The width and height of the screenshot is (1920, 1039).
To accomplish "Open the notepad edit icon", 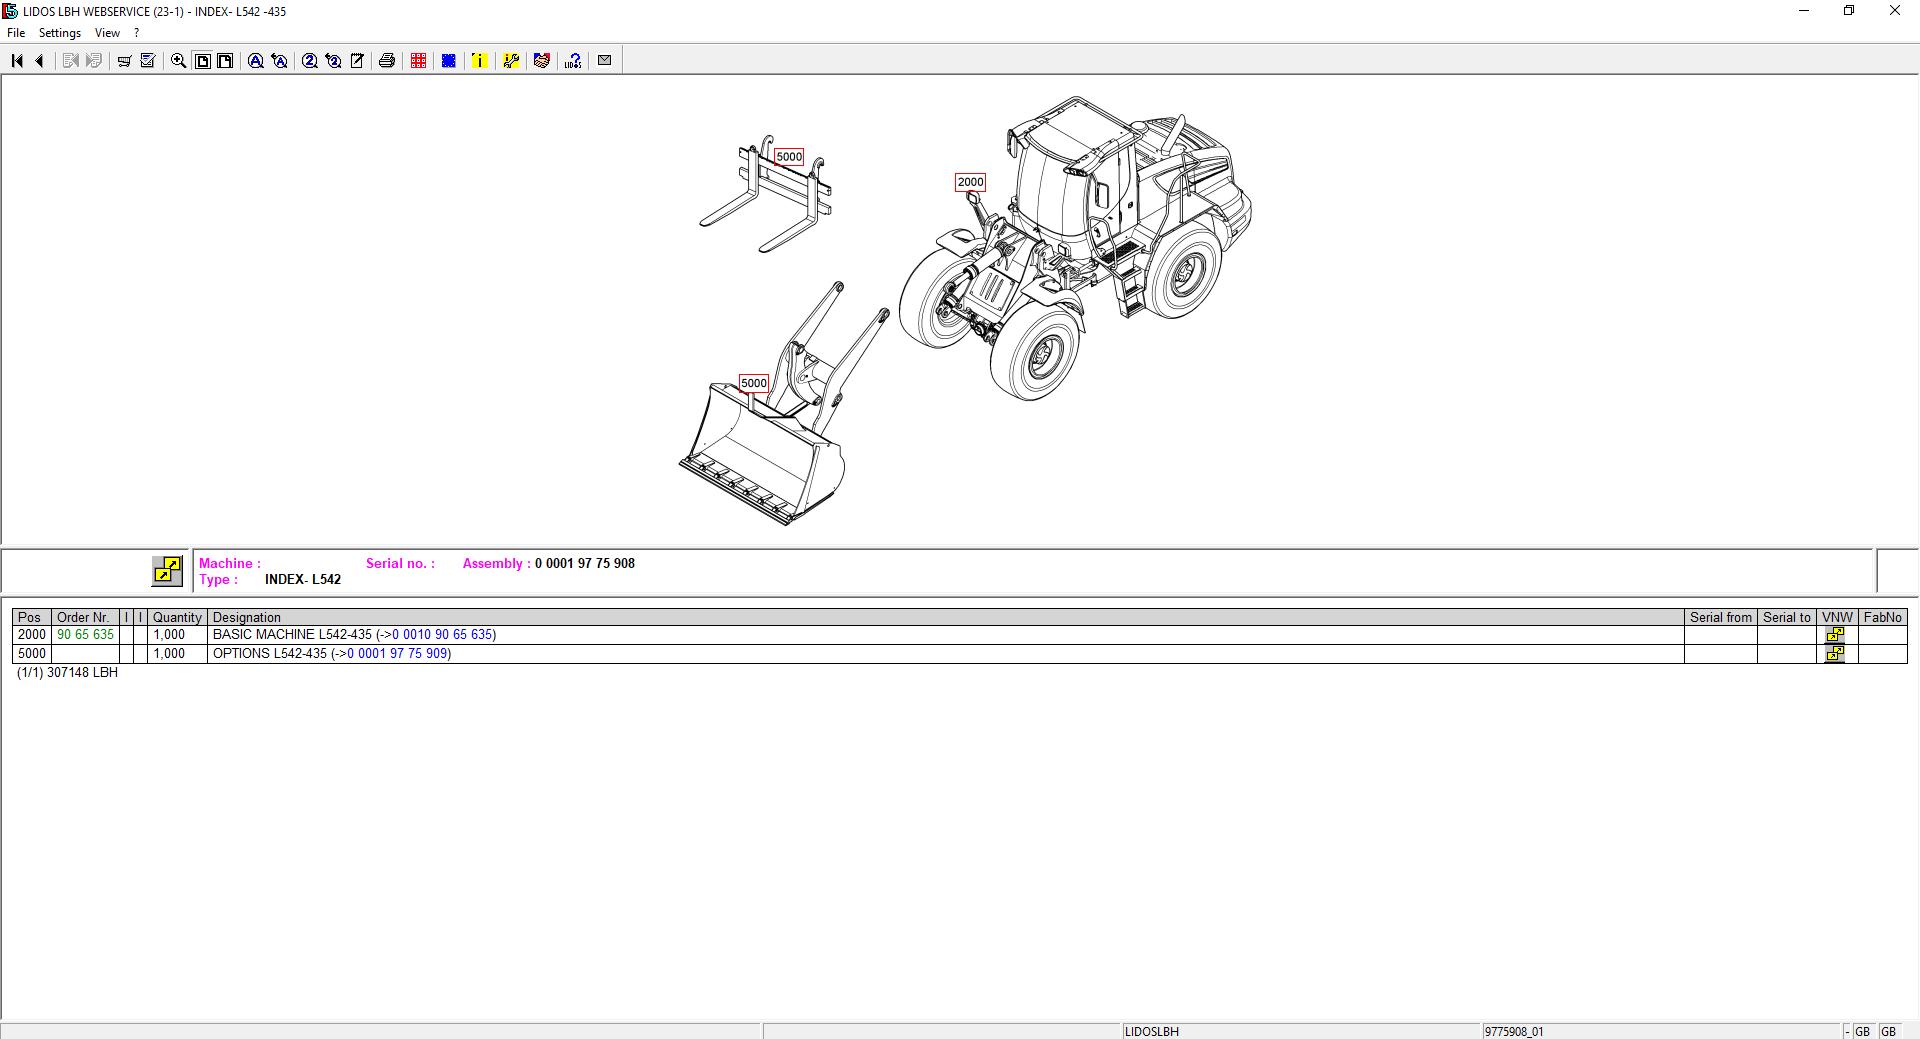I will point(357,60).
